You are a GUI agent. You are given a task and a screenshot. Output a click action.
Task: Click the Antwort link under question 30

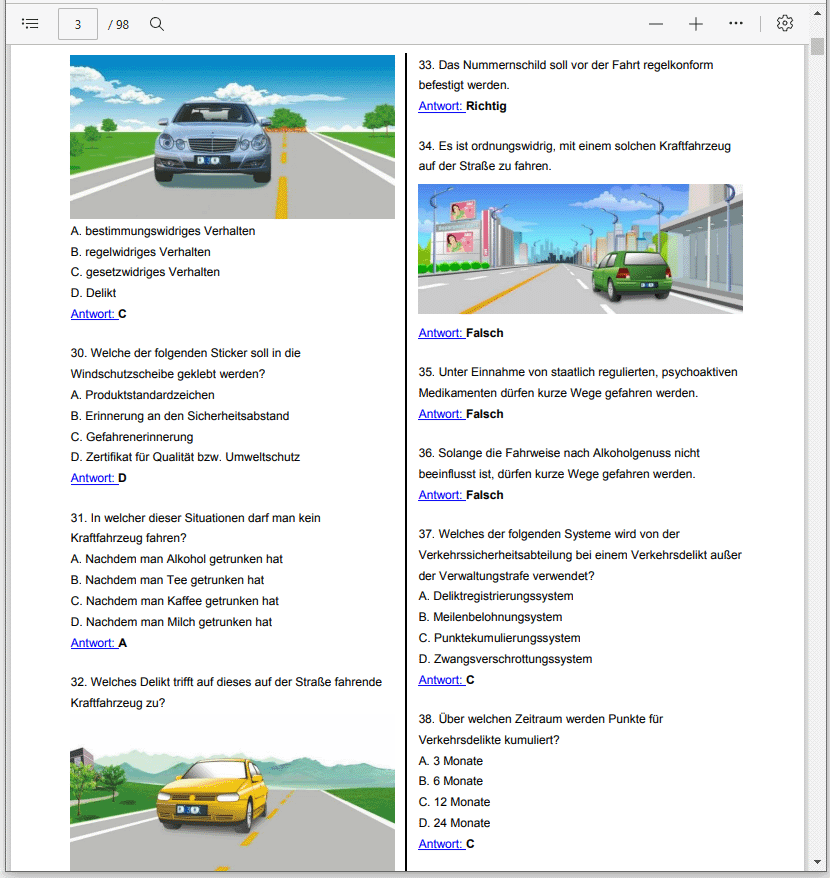(92, 478)
